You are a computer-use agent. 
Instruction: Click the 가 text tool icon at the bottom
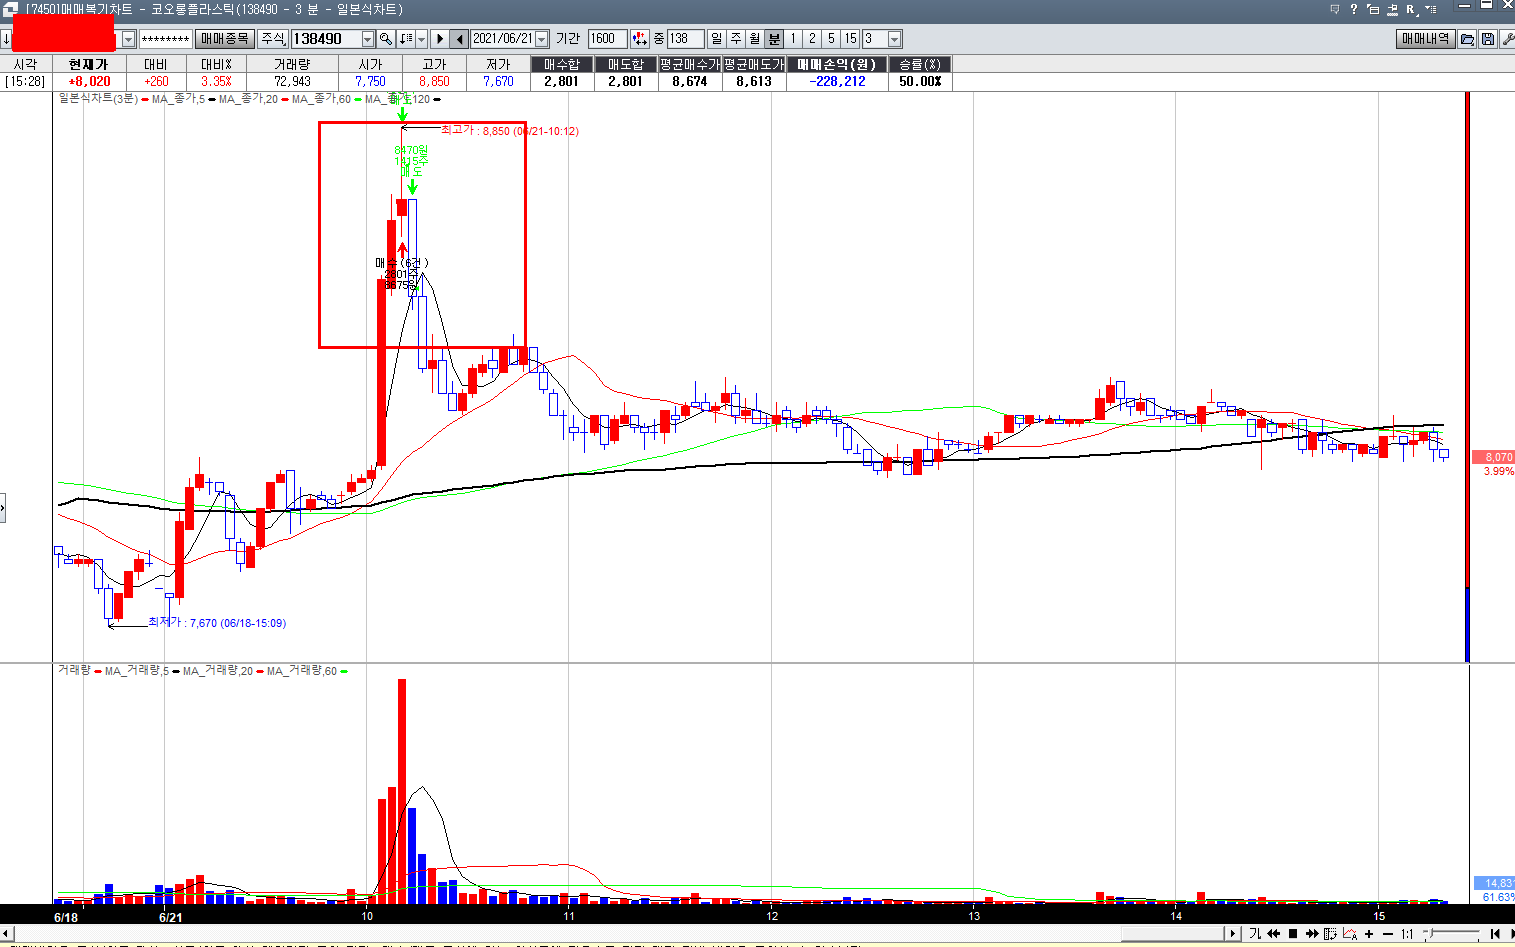pyautogui.click(x=1255, y=933)
